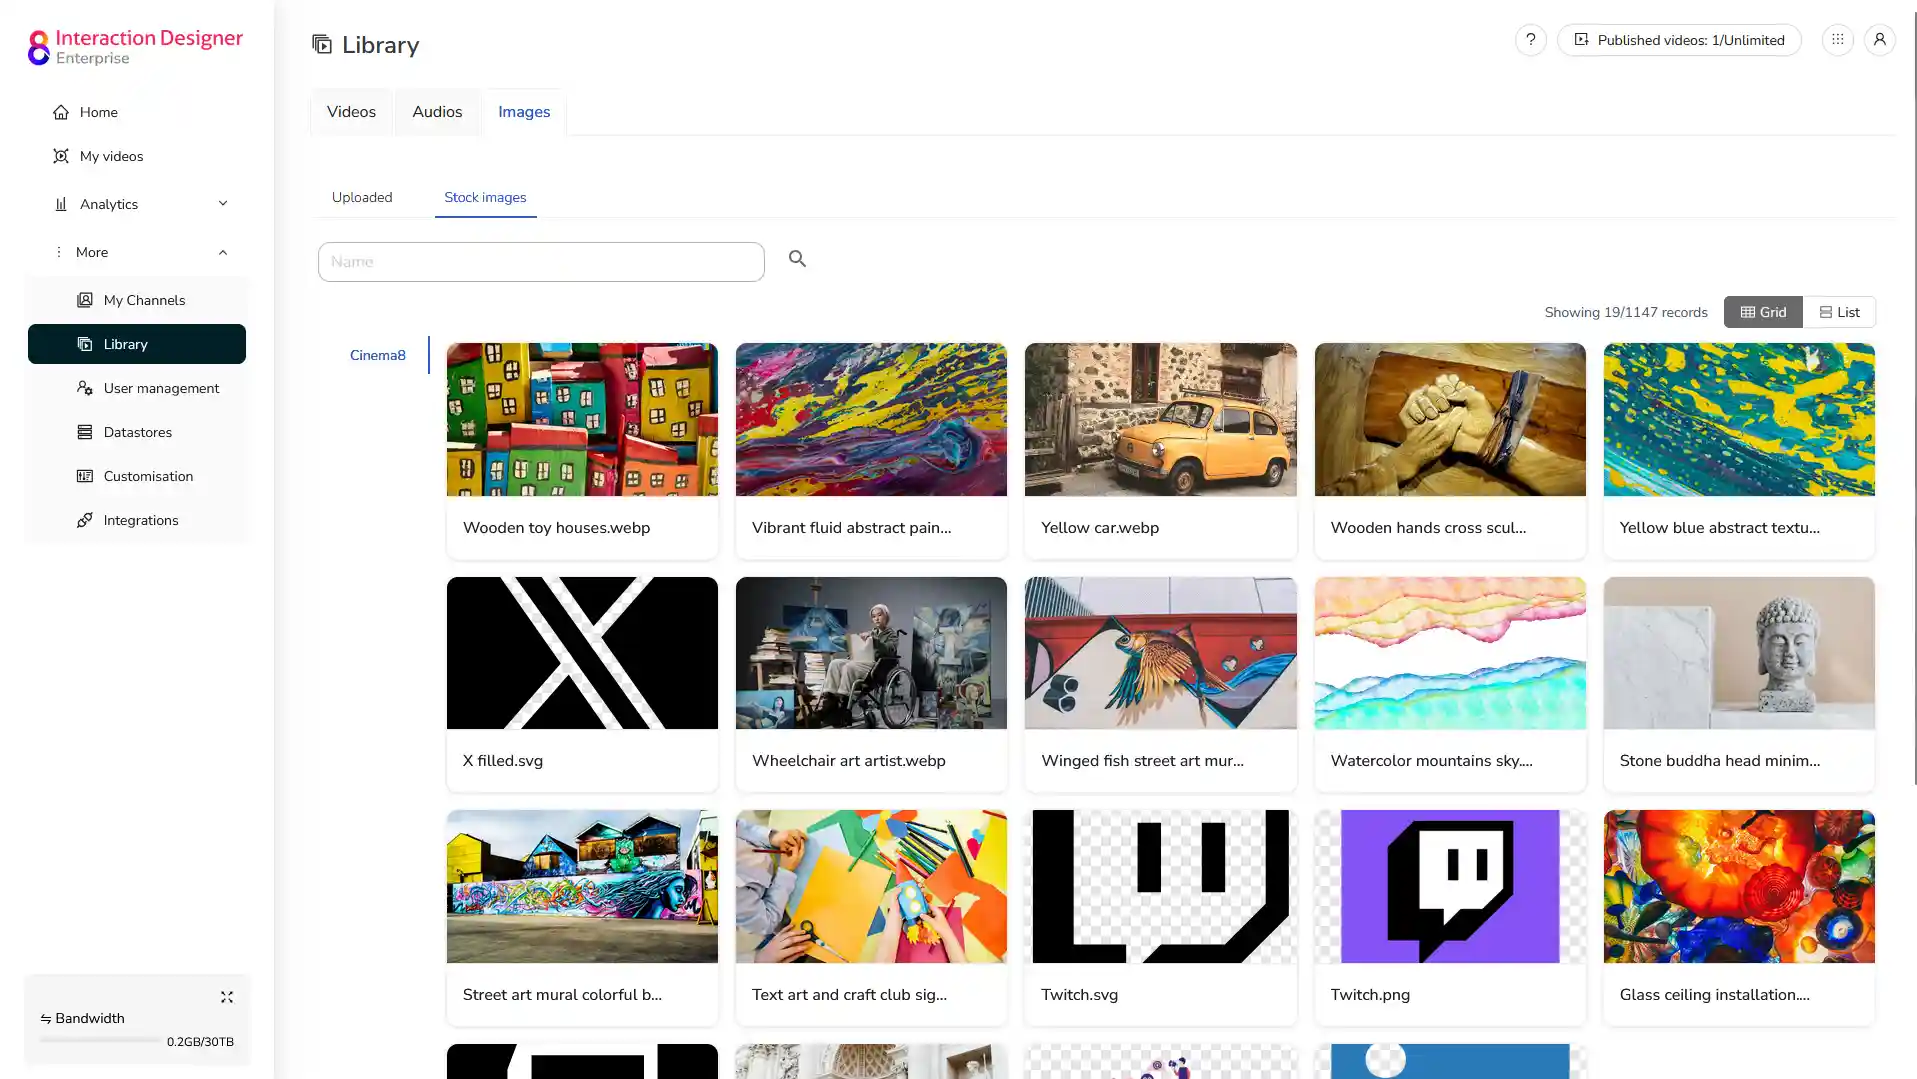1917x1079 pixels.
Task: Click the 'Yellow car.webp' file name
Action: click(x=1100, y=528)
